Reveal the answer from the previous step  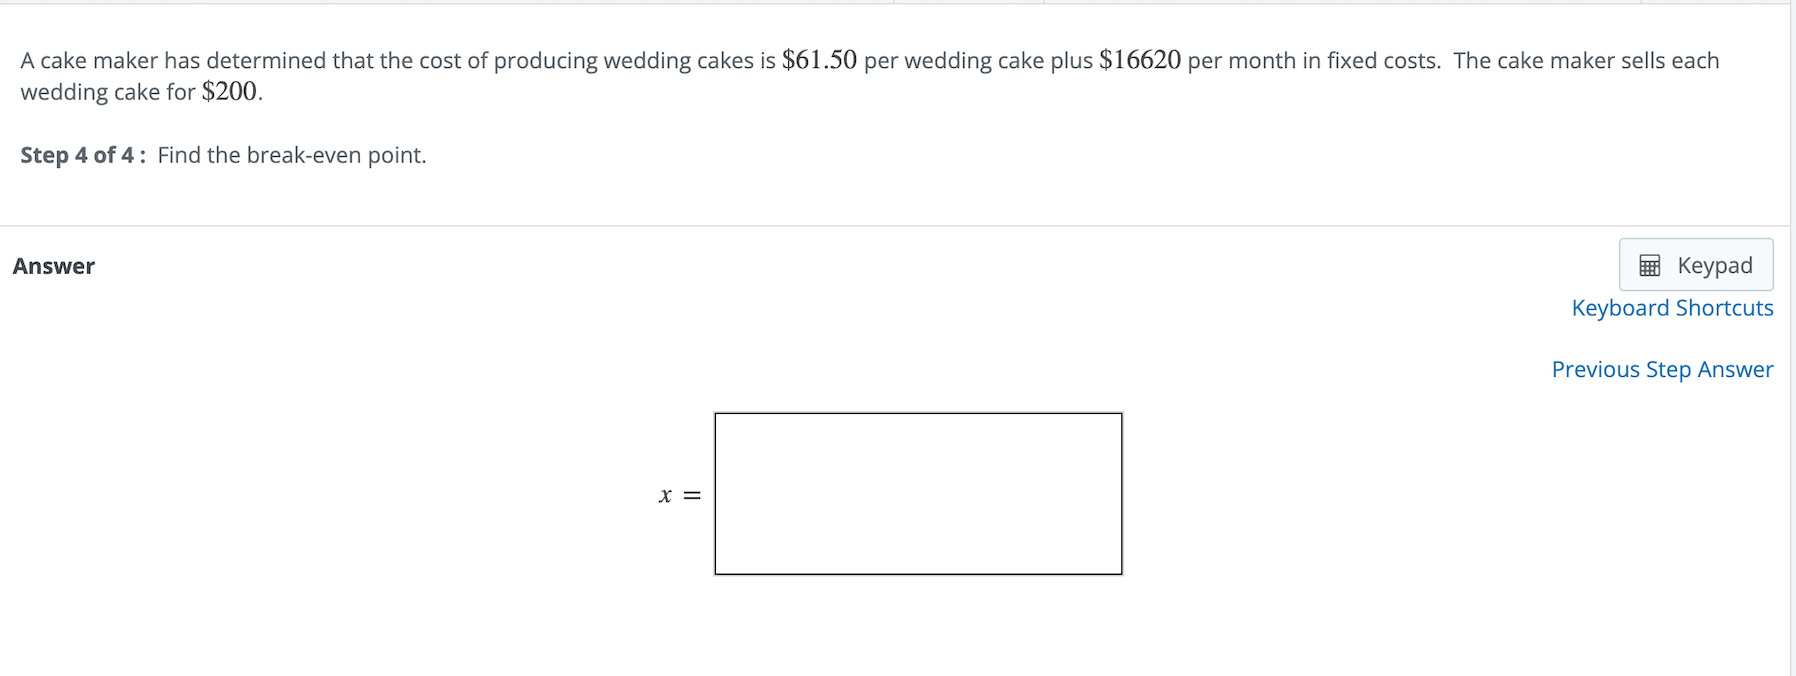(1661, 369)
